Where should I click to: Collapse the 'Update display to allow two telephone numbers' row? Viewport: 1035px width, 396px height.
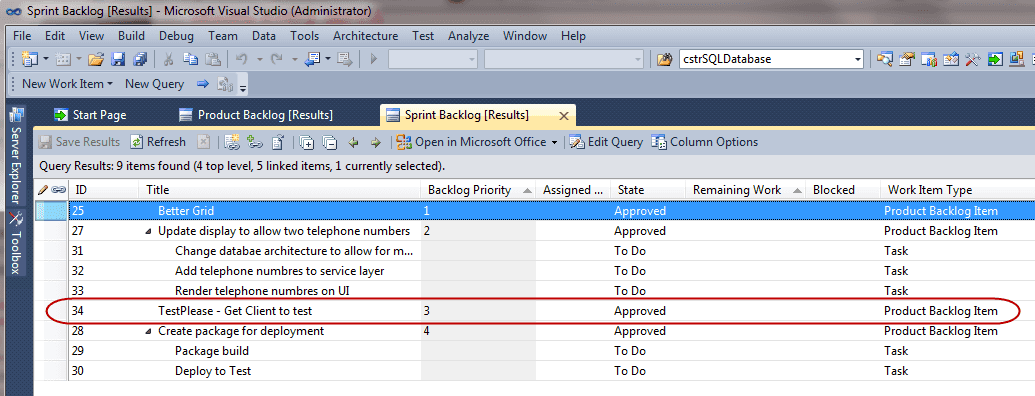149,232
